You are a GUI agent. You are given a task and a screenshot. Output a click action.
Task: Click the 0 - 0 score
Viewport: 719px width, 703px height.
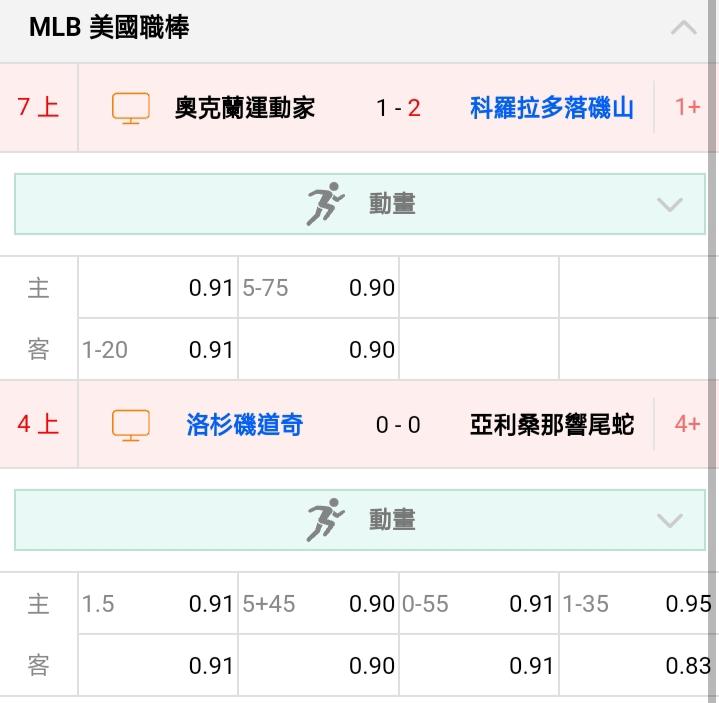point(398,425)
